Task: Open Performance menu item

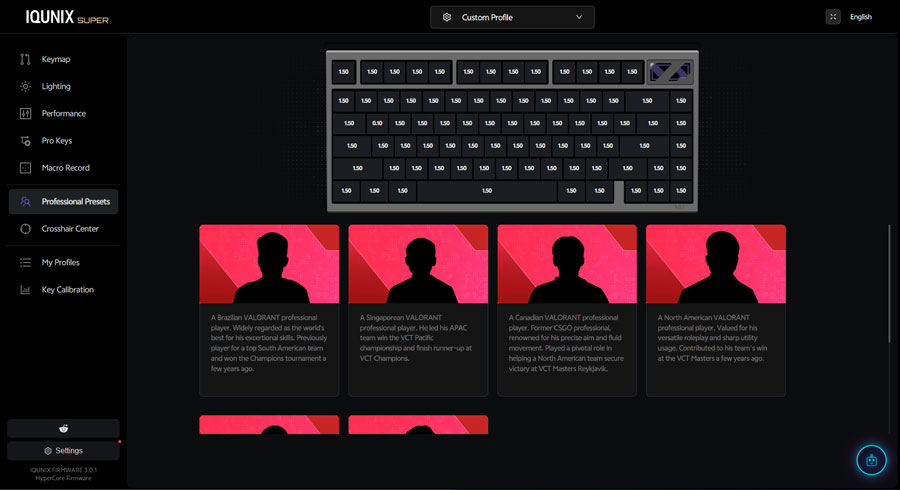Action: [x=63, y=114]
